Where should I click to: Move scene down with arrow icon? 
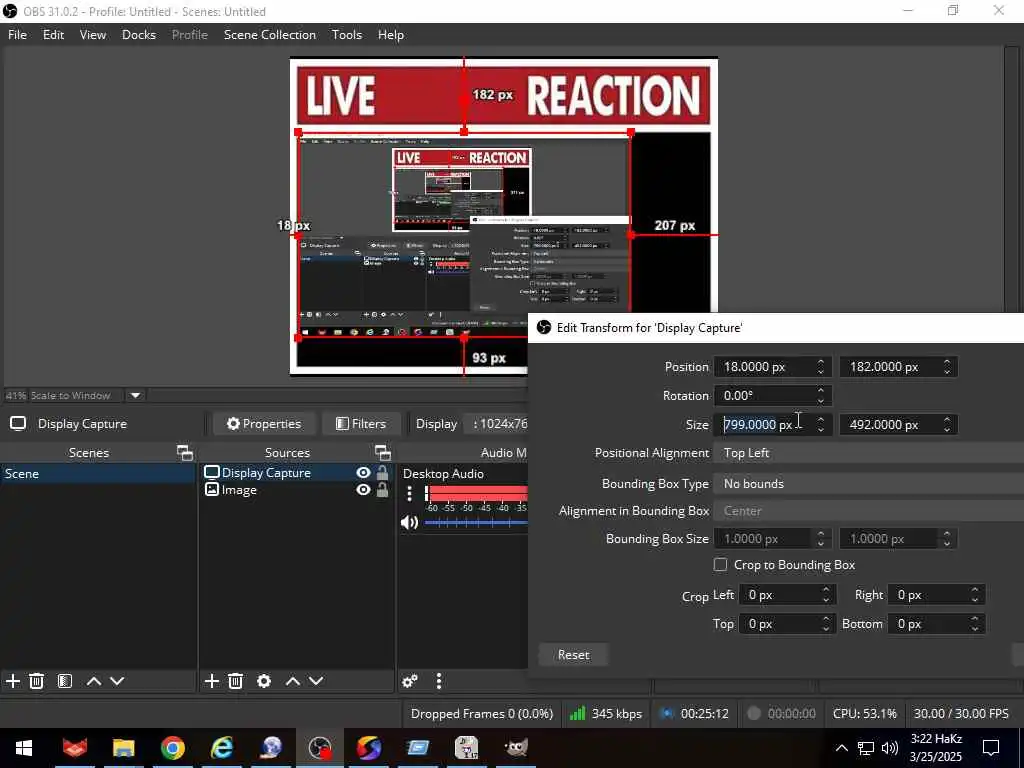tap(117, 681)
